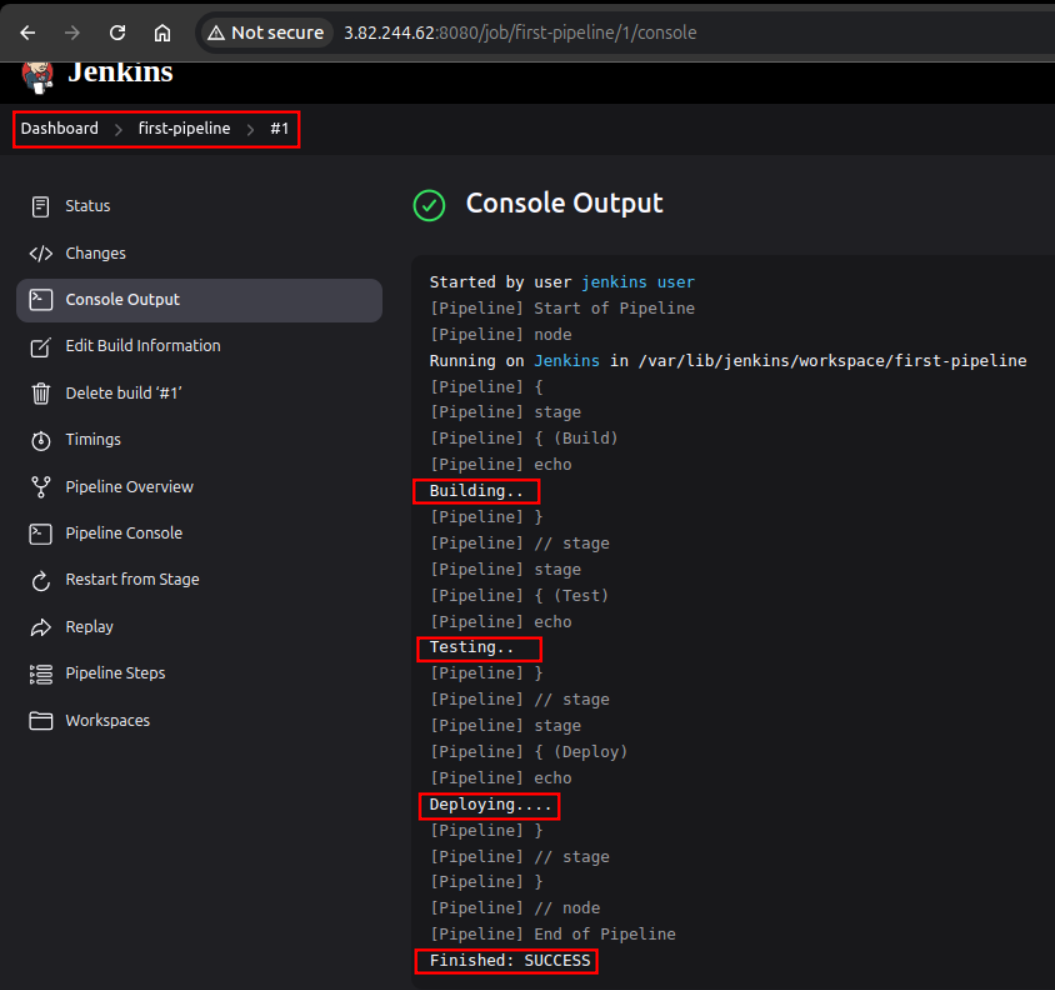Click the browser address bar URL

[x=520, y=32]
